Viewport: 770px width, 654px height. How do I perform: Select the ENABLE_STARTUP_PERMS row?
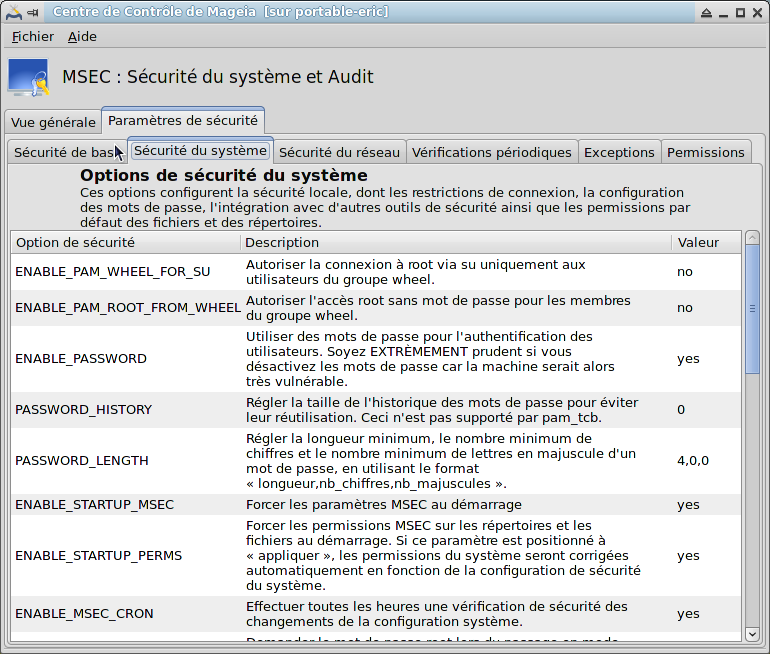376,556
